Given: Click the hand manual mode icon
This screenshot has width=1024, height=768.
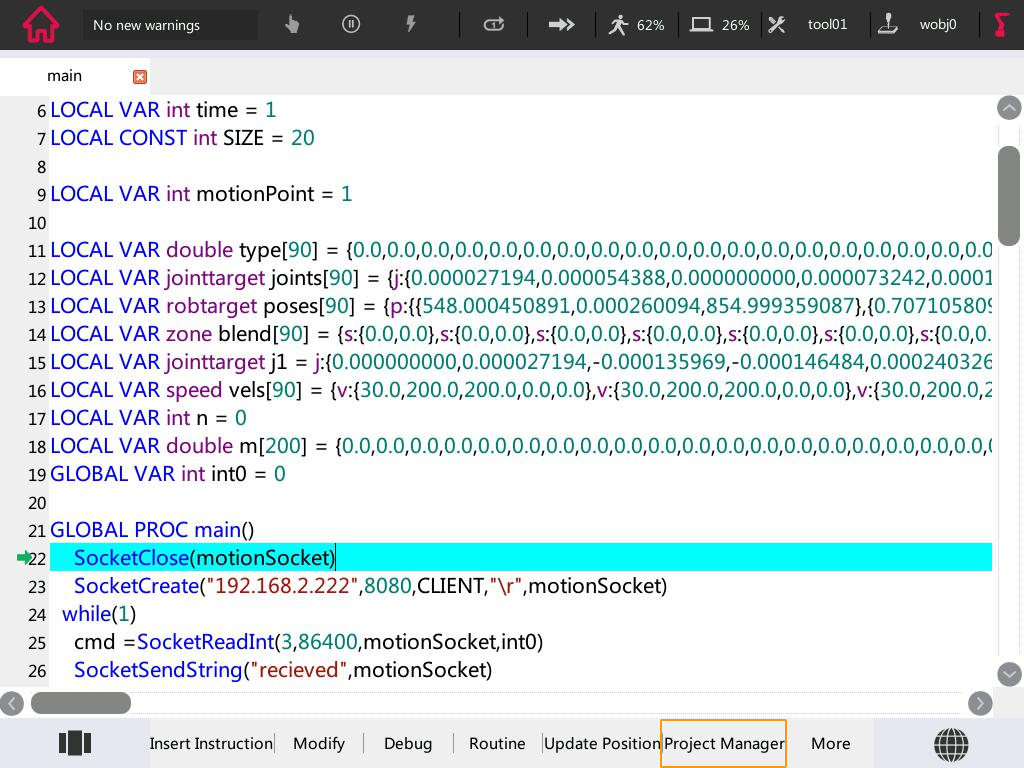Looking at the screenshot, I should point(292,25).
